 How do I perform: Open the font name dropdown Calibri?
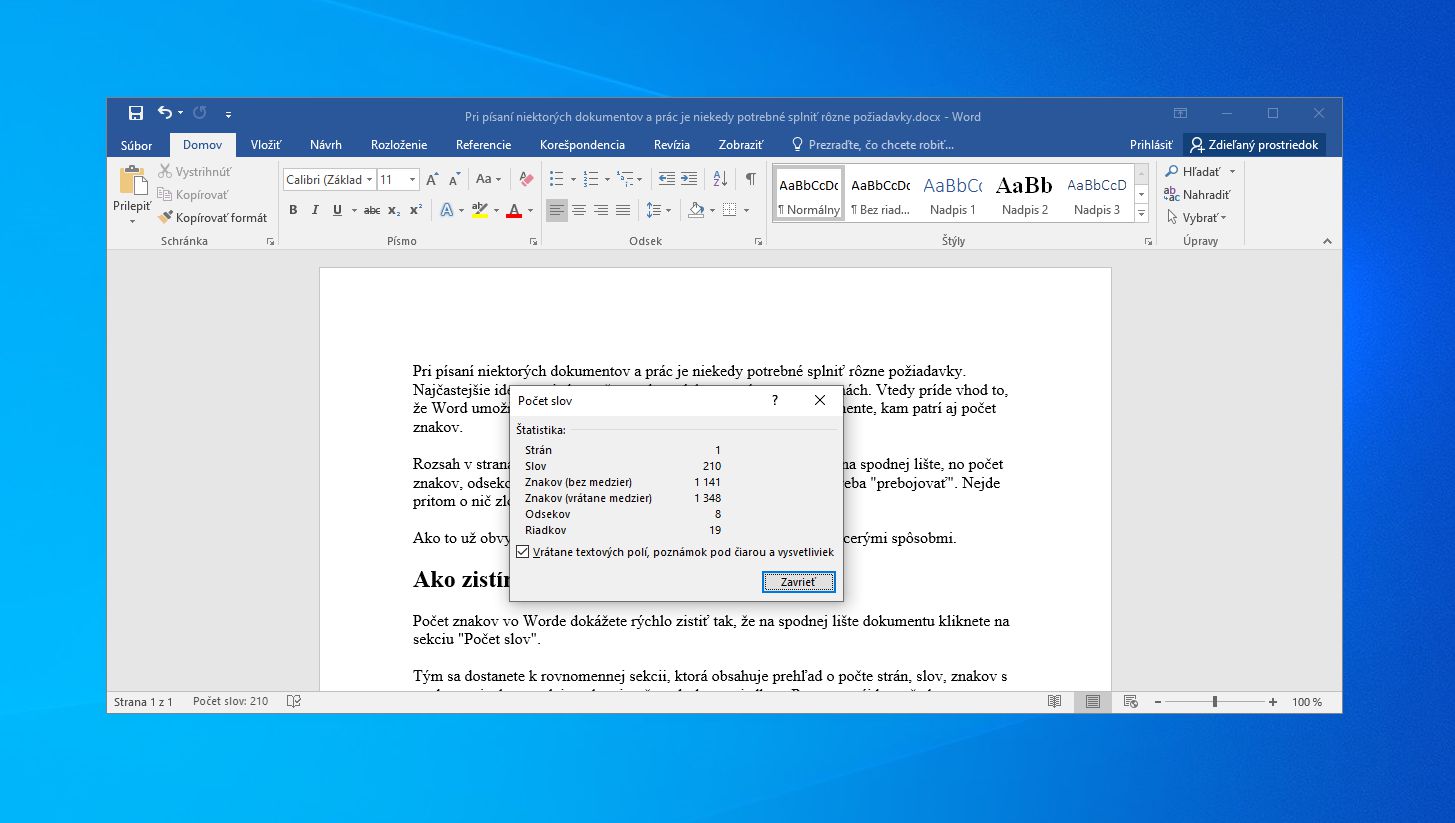[x=370, y=179]
